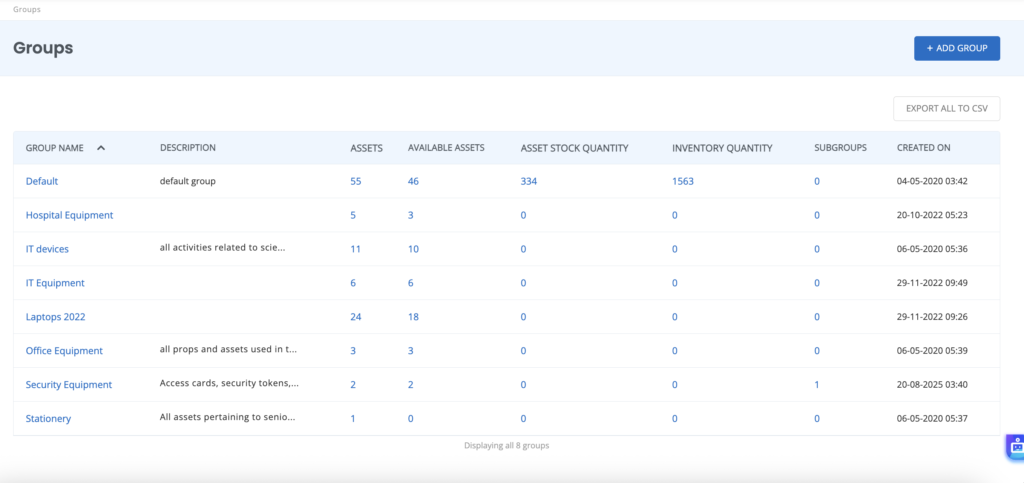Open the Default group link
The width and height of the screenshot is (1024, 483).
point(42,181)
